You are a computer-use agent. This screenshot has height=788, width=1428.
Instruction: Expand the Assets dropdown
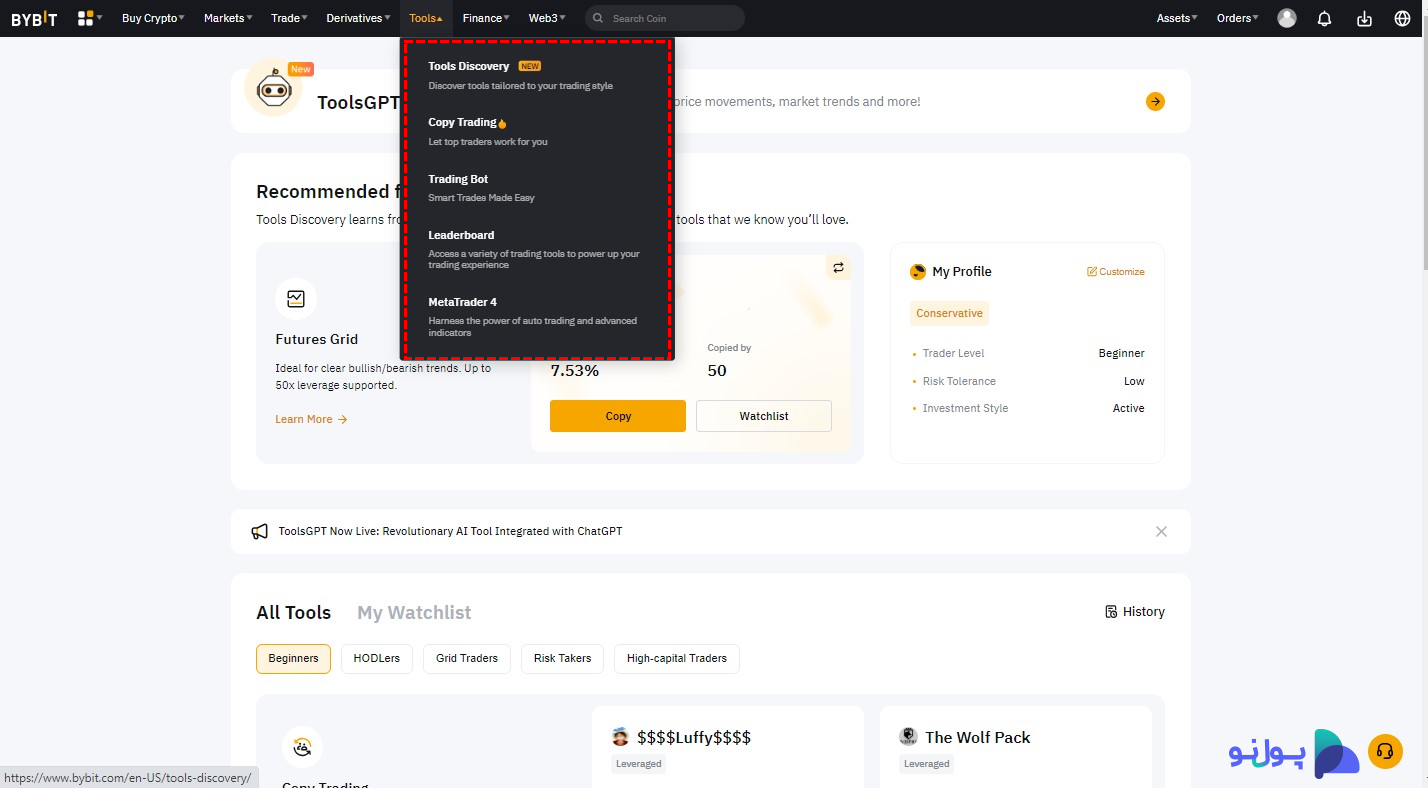1177,18
